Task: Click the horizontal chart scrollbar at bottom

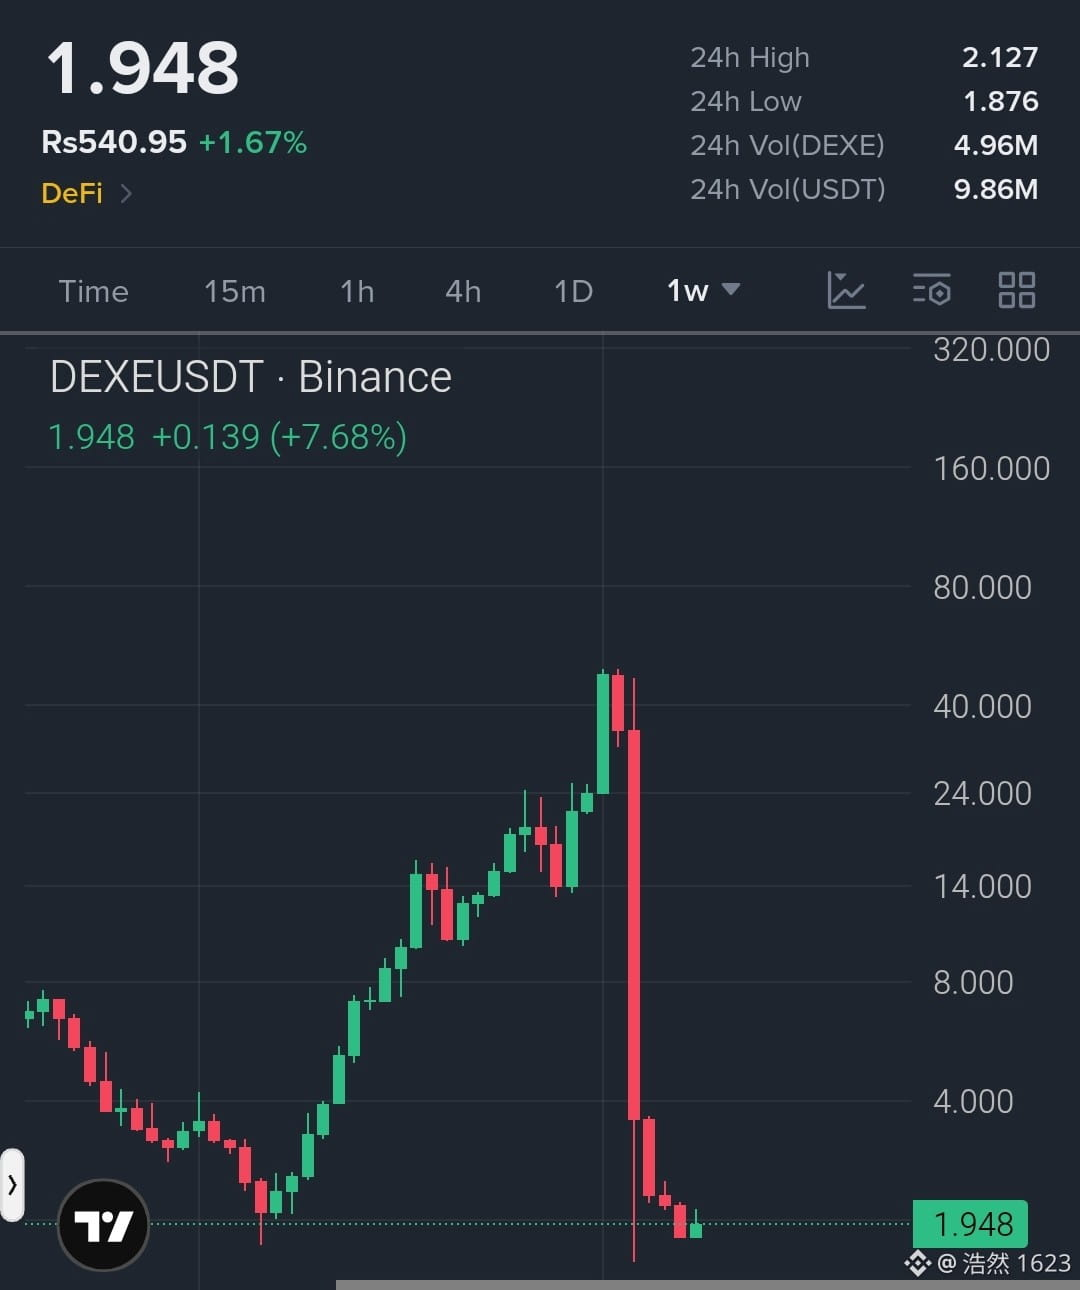Action: point(708,1285)
